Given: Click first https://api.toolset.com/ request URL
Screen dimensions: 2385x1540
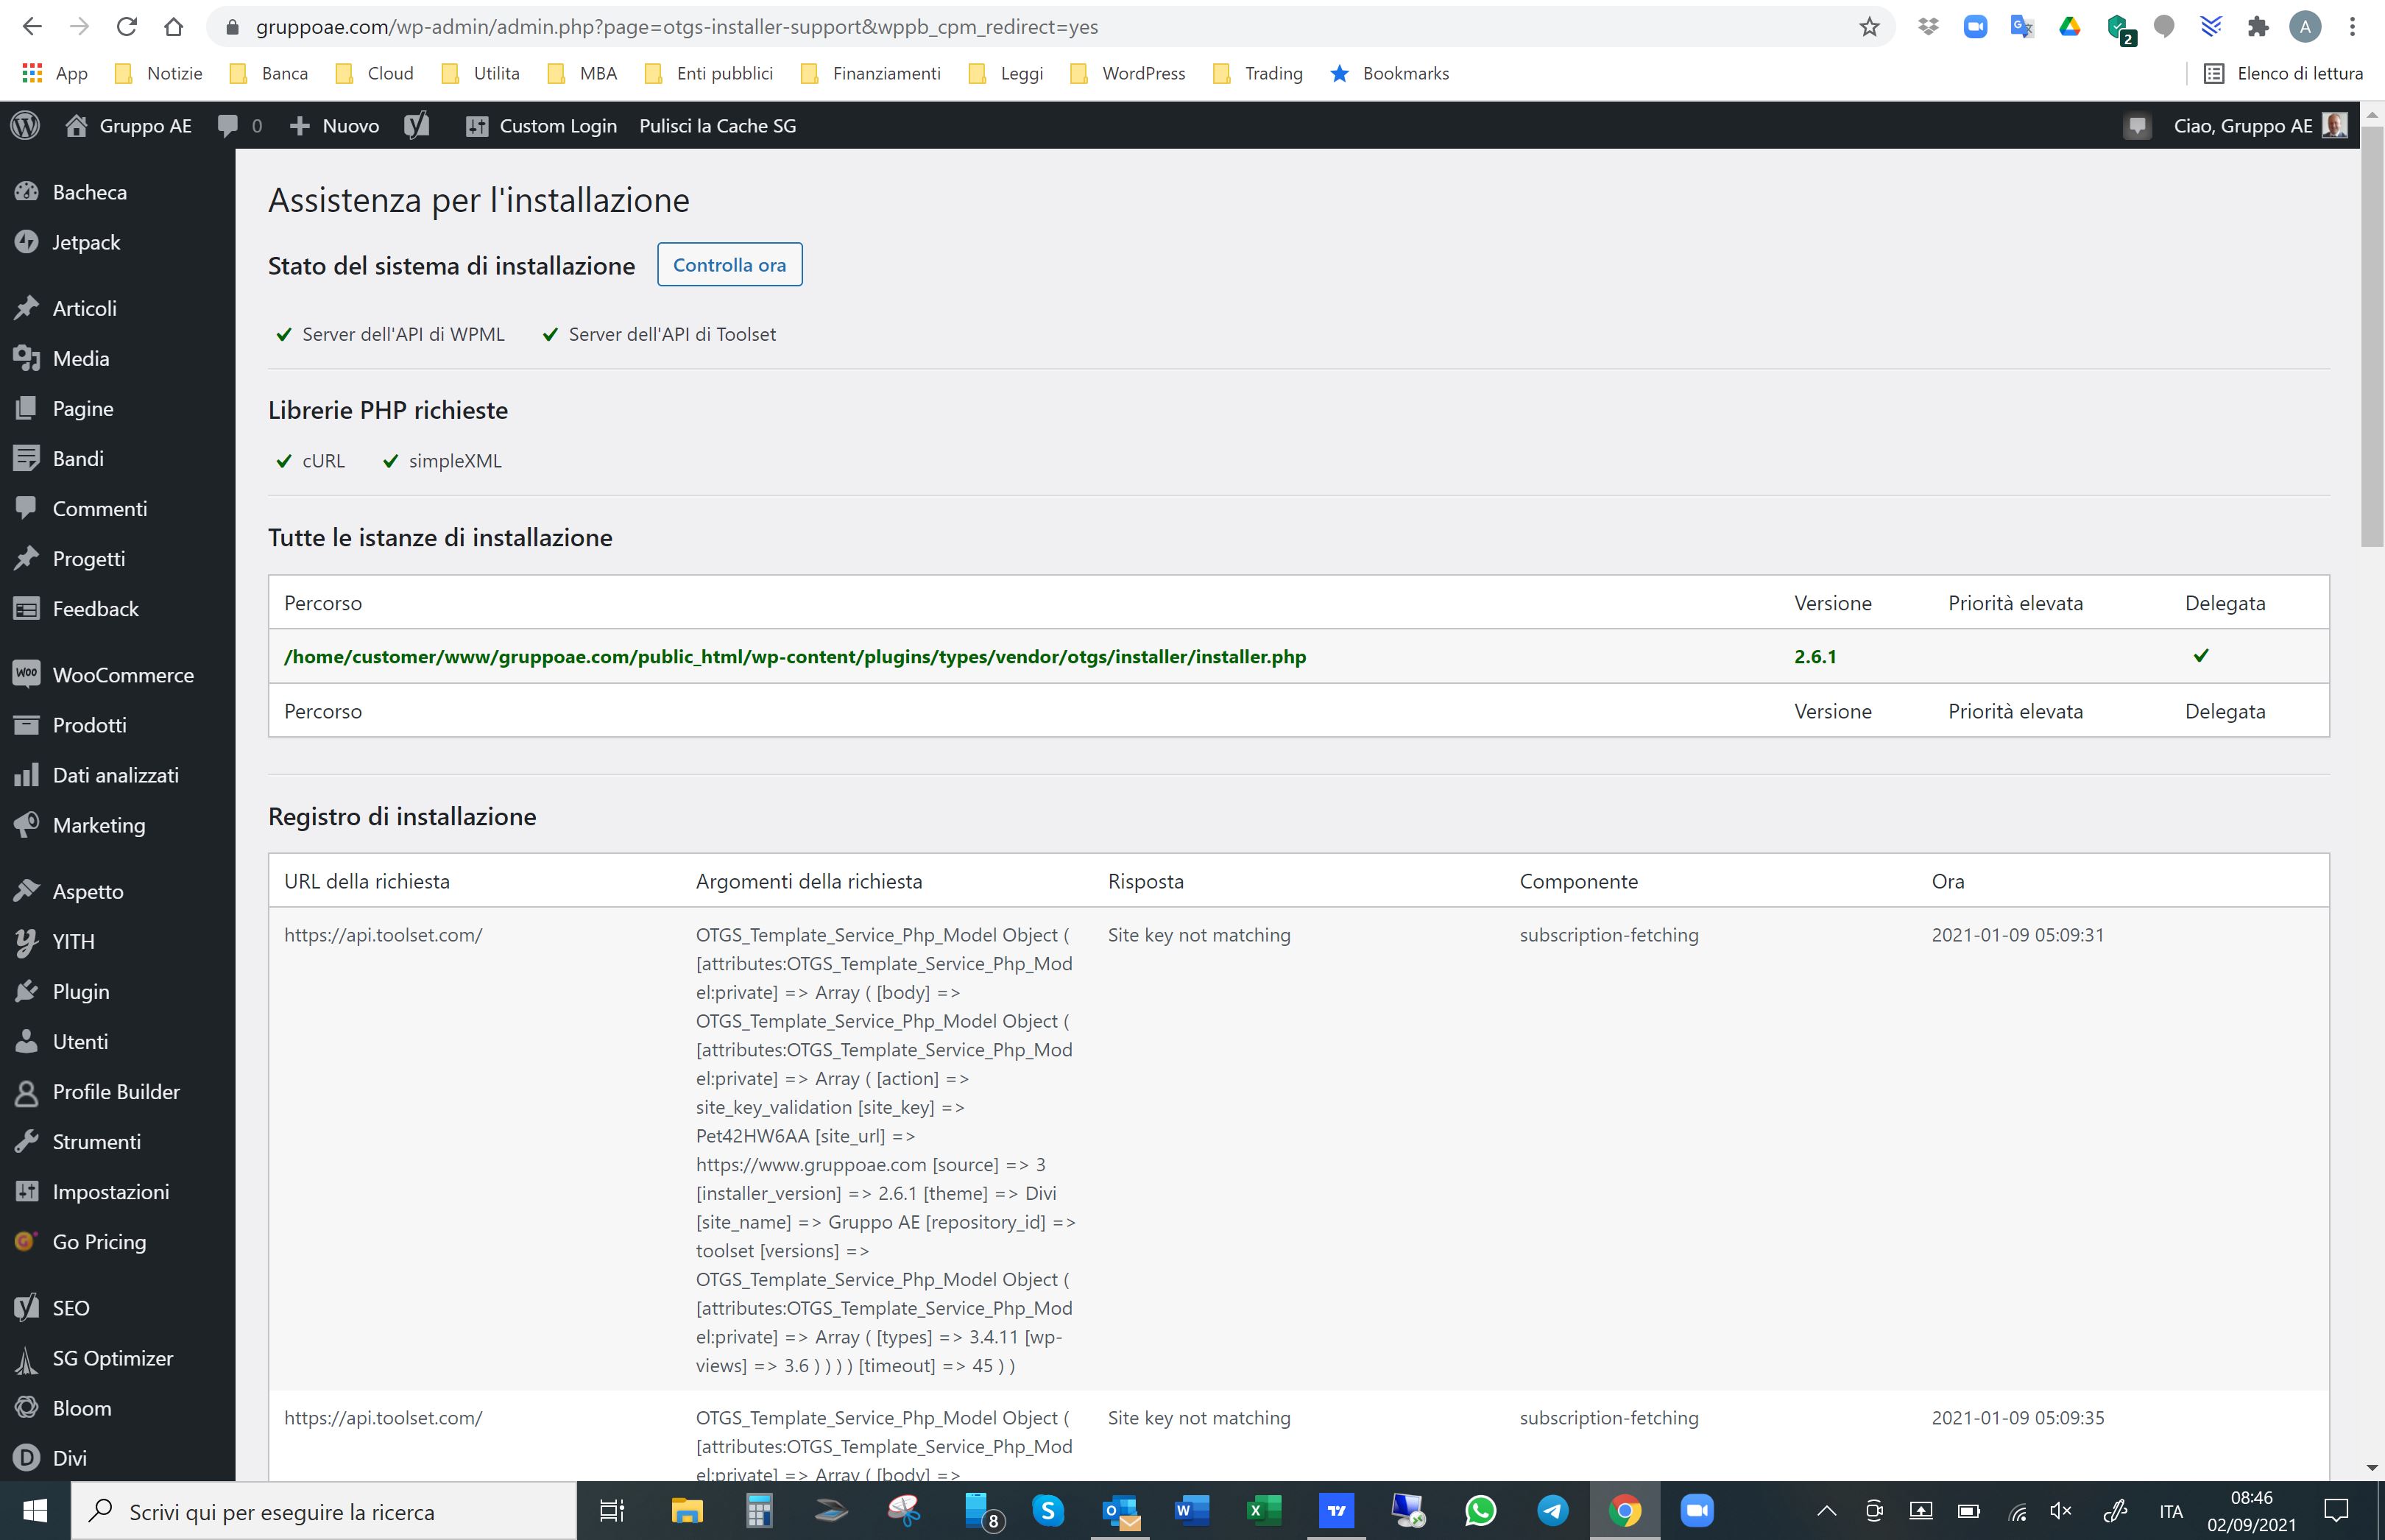Looking at the screenshot, I should pyautogui.click(x=383, y=935).
